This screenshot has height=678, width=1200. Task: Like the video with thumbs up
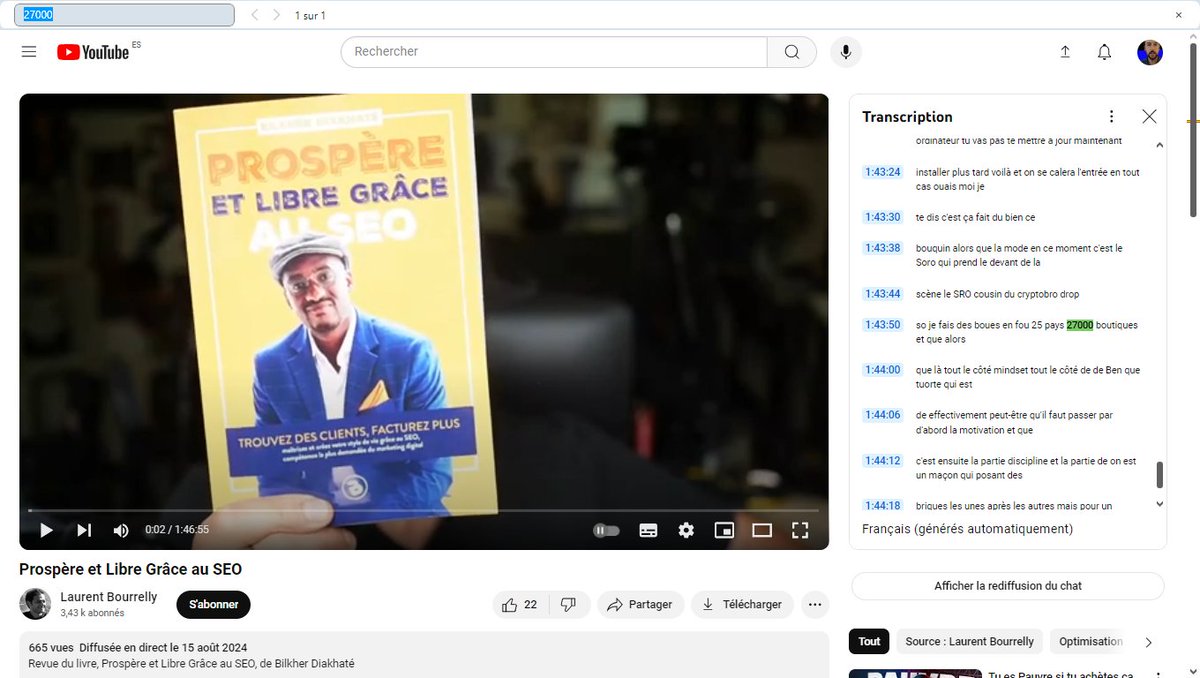point(520,605)
